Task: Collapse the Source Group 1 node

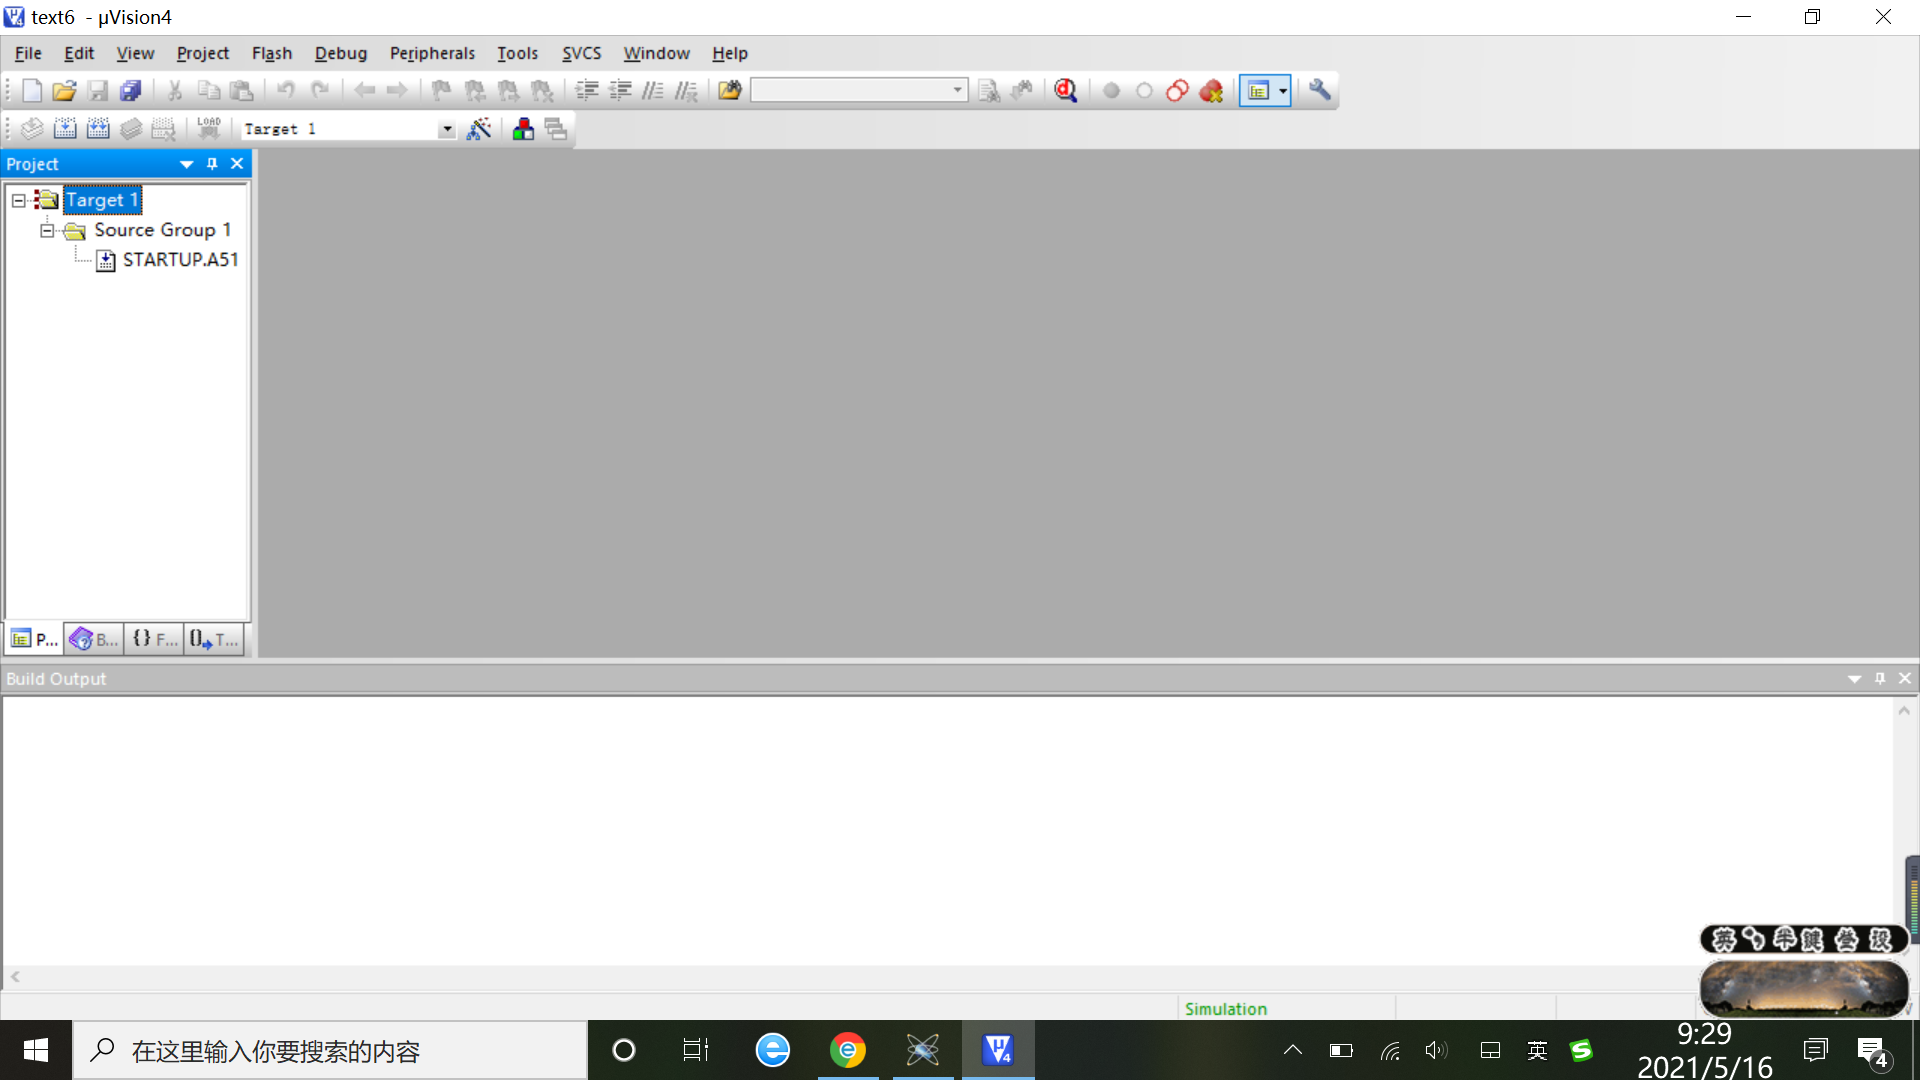Action: (x=47, y=230)
